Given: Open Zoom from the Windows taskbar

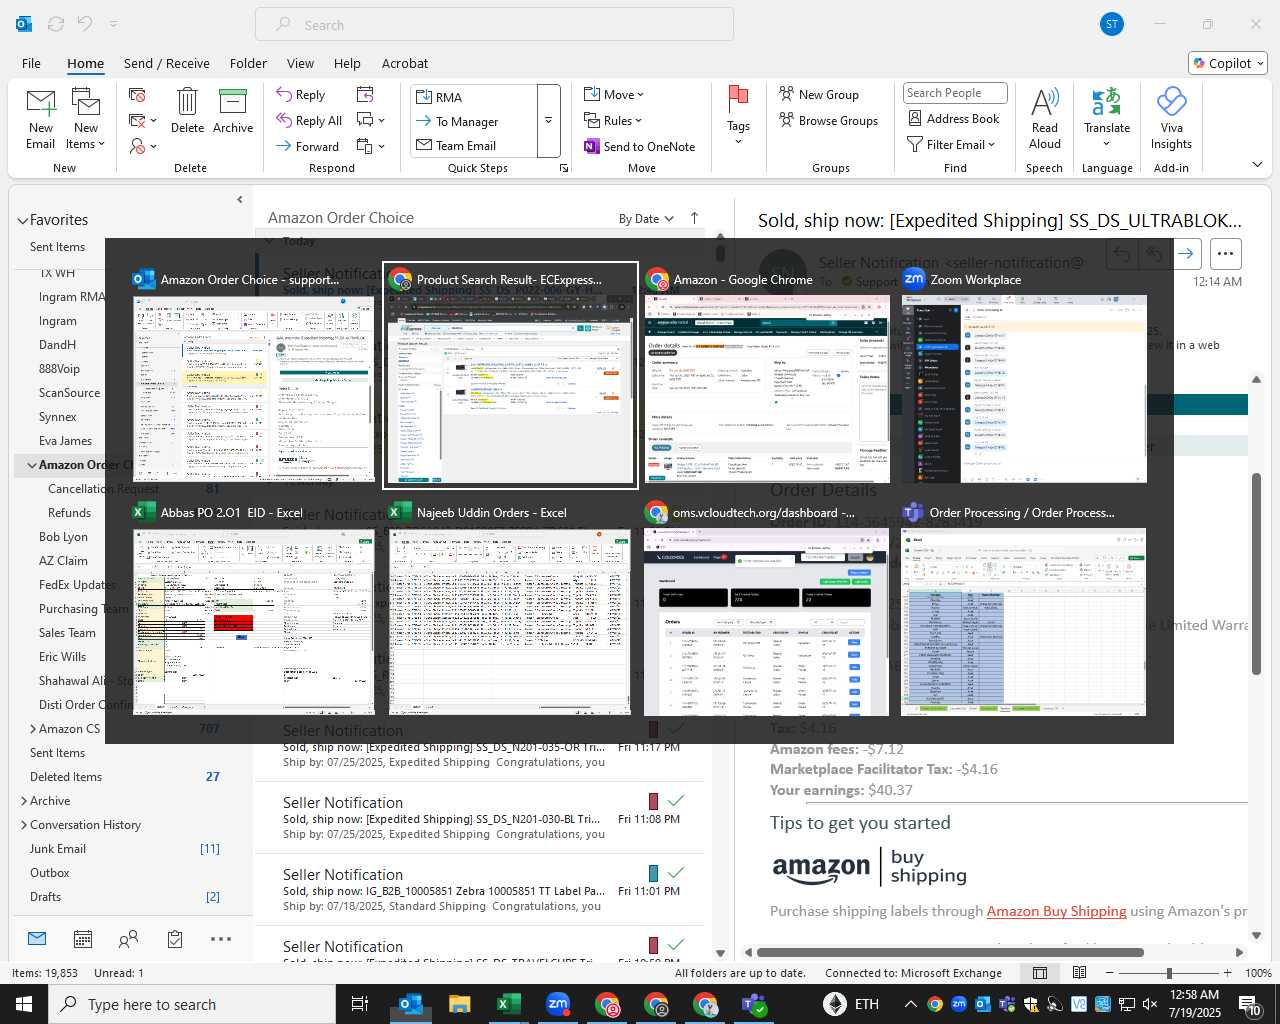Looking at the screenshot, I should coord(558,1004).
